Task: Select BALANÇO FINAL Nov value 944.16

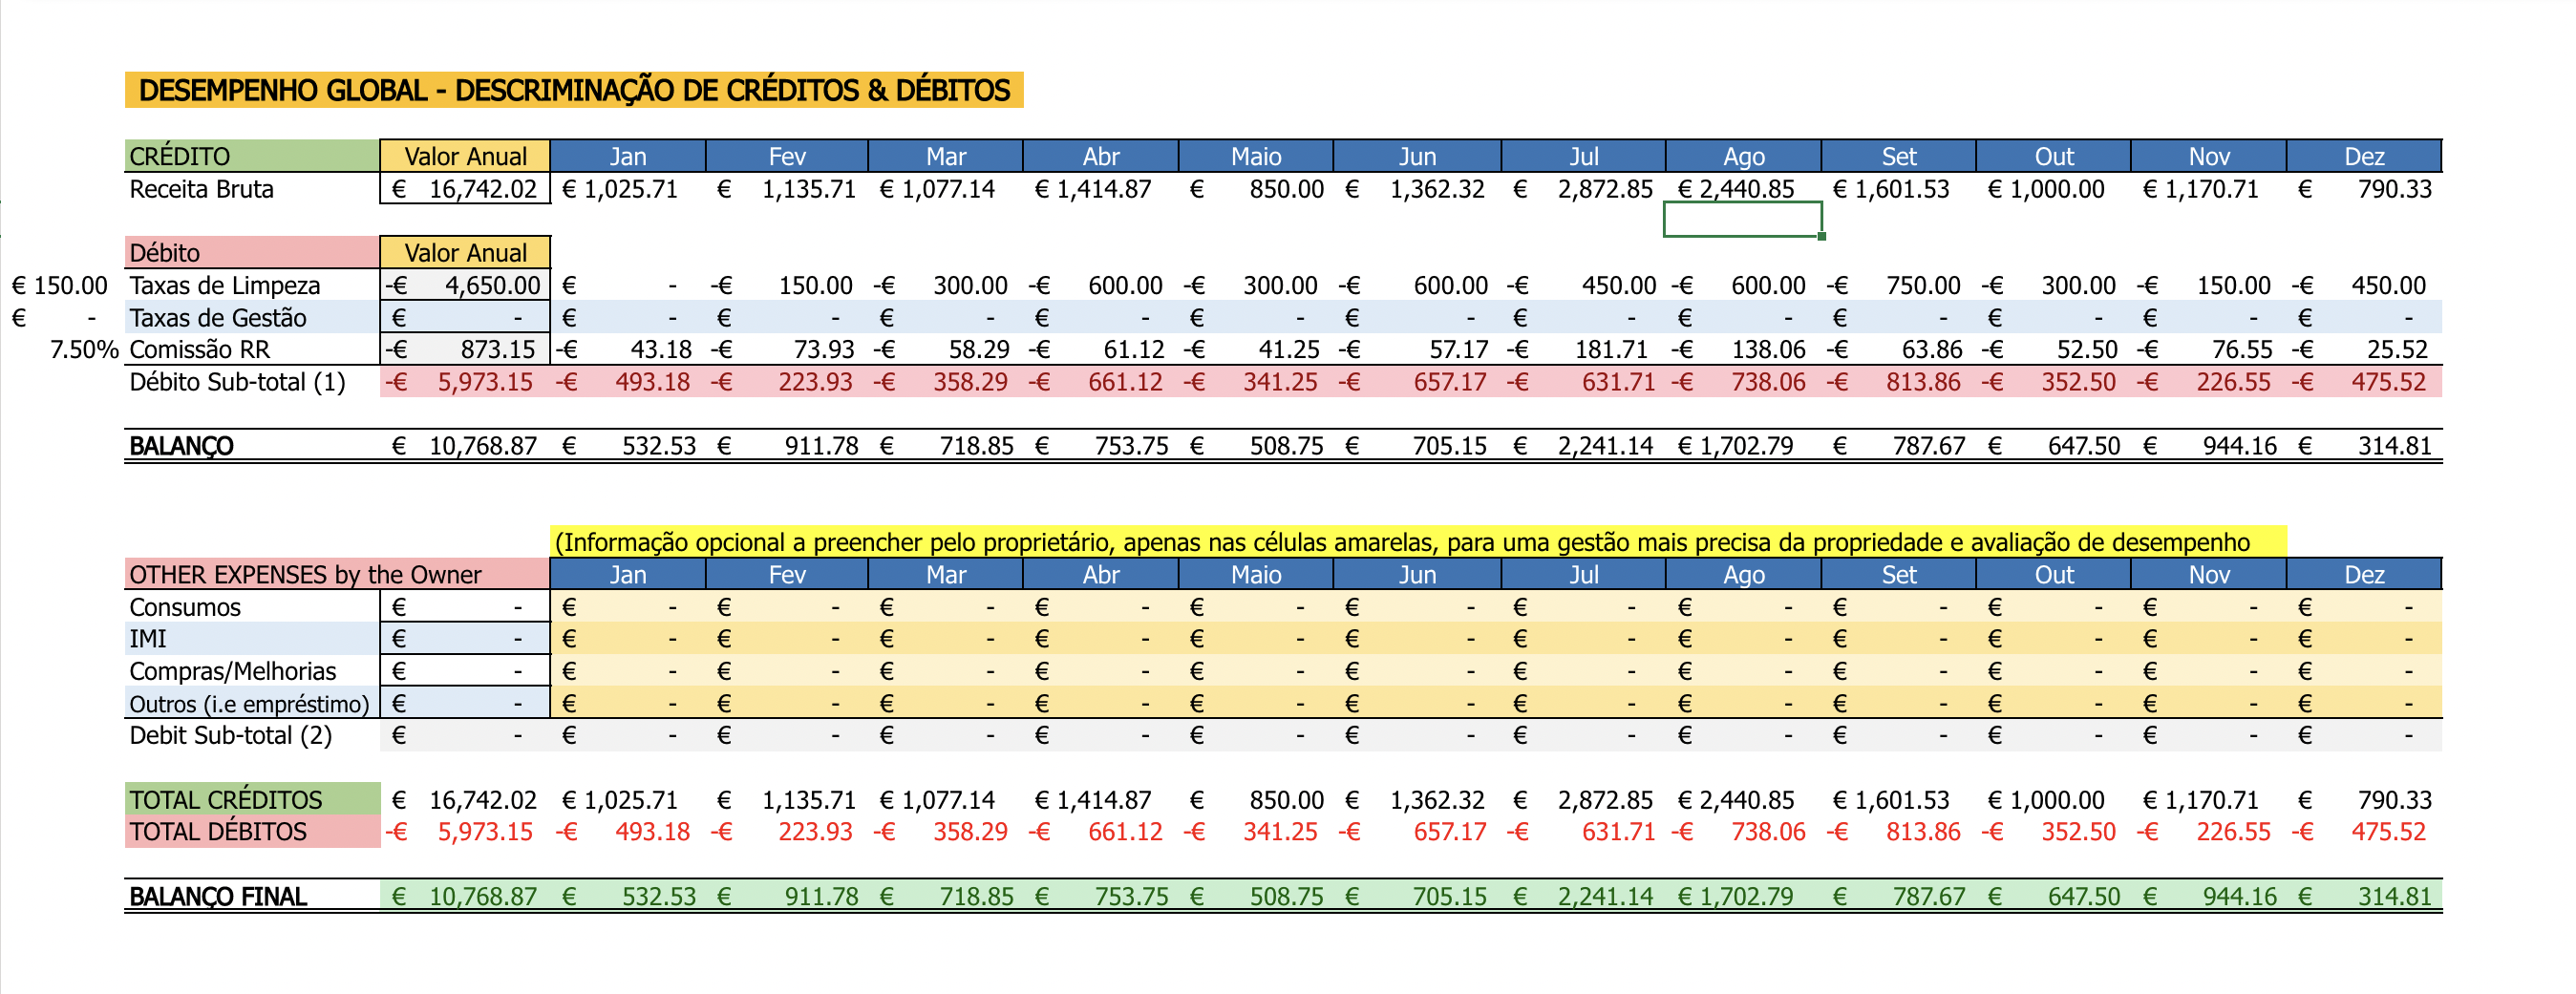Action: (2208, 896)
